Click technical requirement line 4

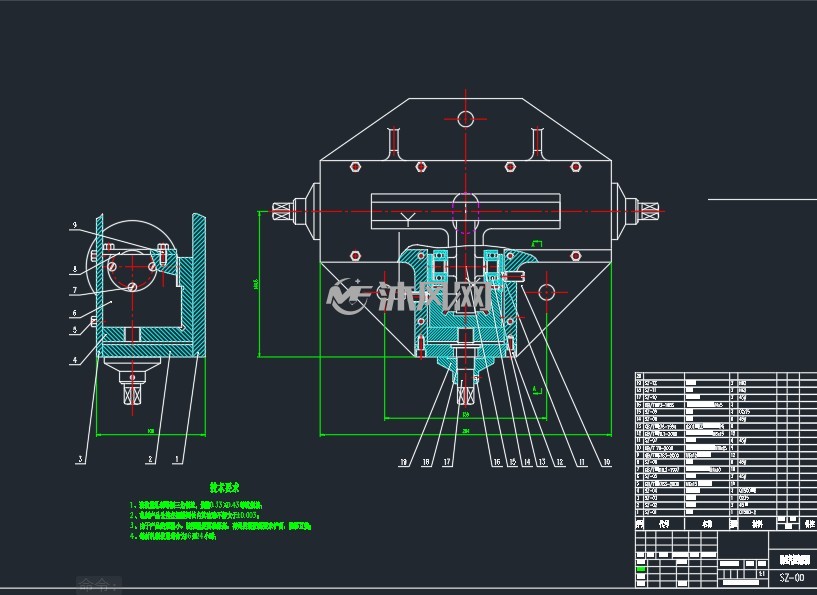(x=172, y=536)
